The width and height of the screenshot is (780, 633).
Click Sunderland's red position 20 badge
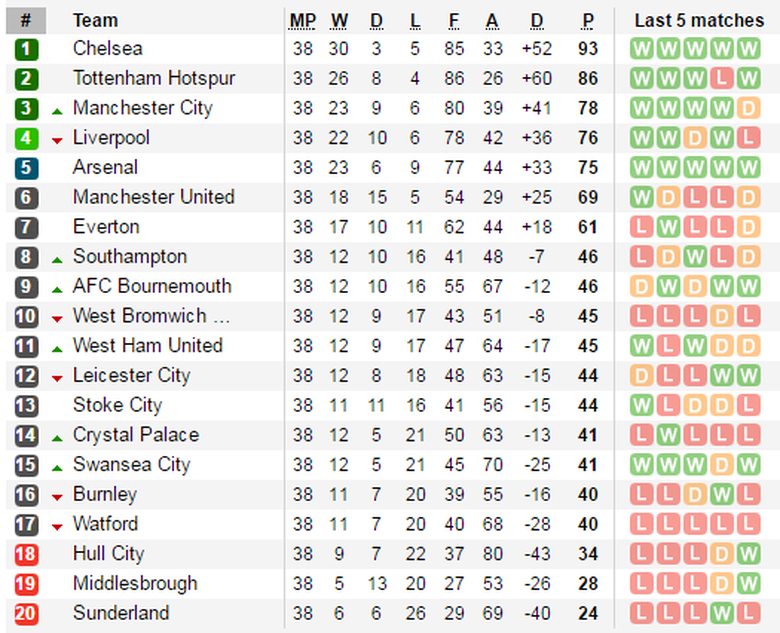(x=27, y=613)
